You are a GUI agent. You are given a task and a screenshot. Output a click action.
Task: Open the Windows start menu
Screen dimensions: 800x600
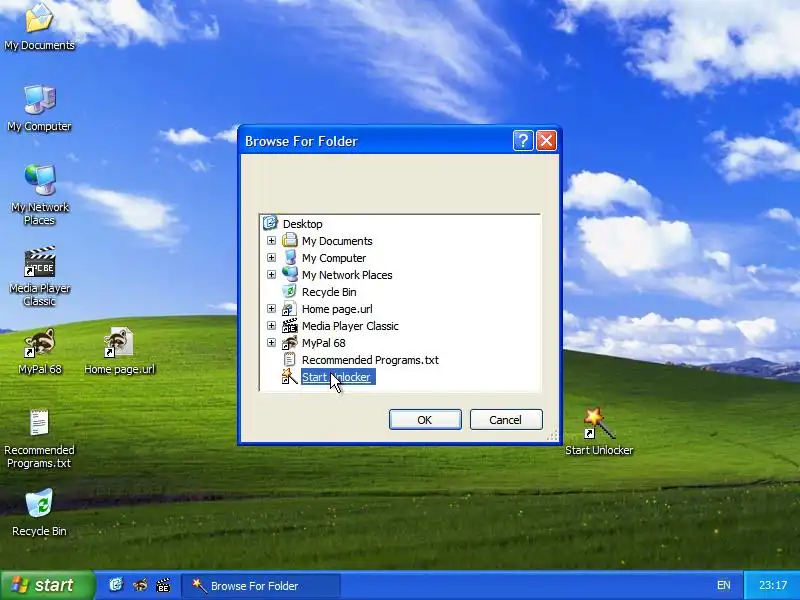click(x=47, y=585)
